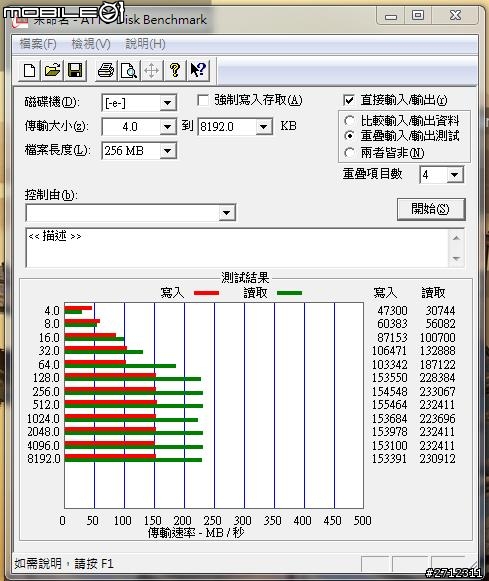This screenshot has height=581, width=489.
Task: Click the Save floppy disk icon
Action: click(x=76, y=70)
